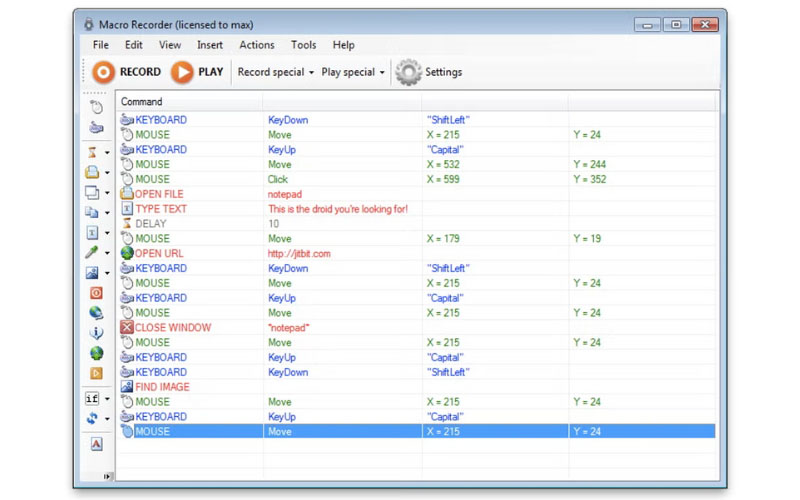
Task: Click the type text icon in sidebar
Action: click(92, 233)
